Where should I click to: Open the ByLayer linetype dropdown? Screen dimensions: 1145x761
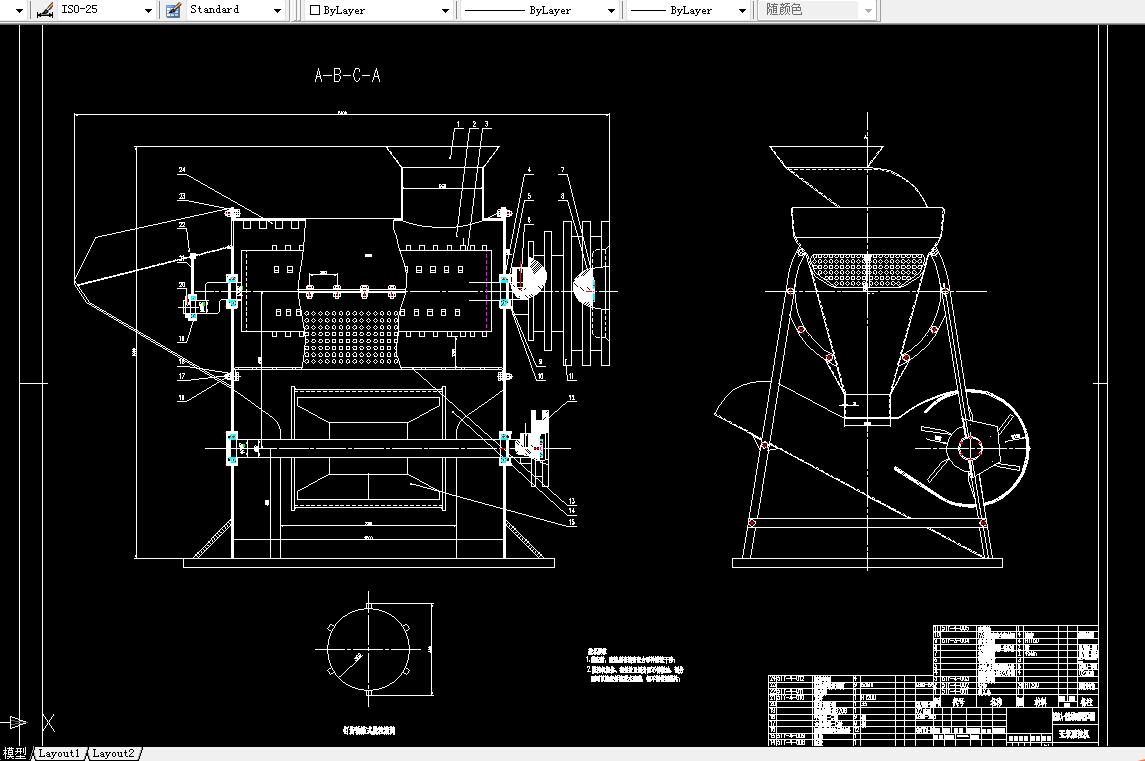point(611,10)
